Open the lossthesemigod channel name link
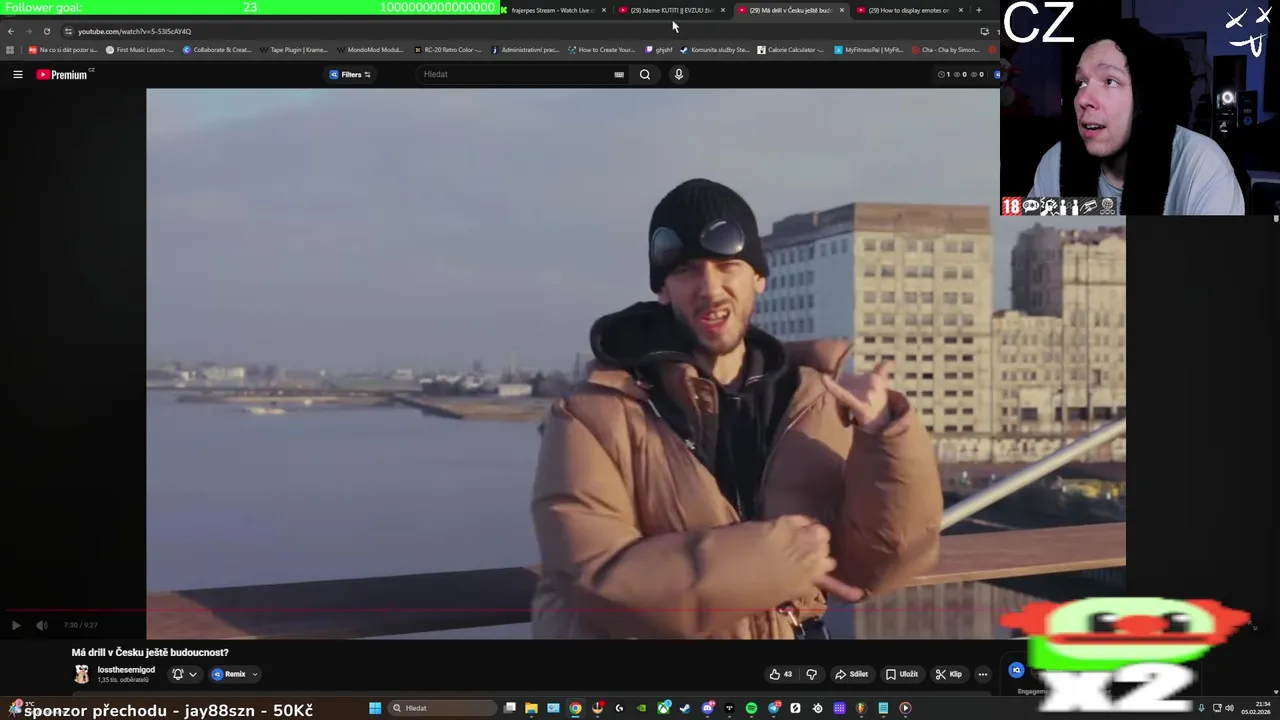Viewport: 1280px width, 720px height. [126, 670]
